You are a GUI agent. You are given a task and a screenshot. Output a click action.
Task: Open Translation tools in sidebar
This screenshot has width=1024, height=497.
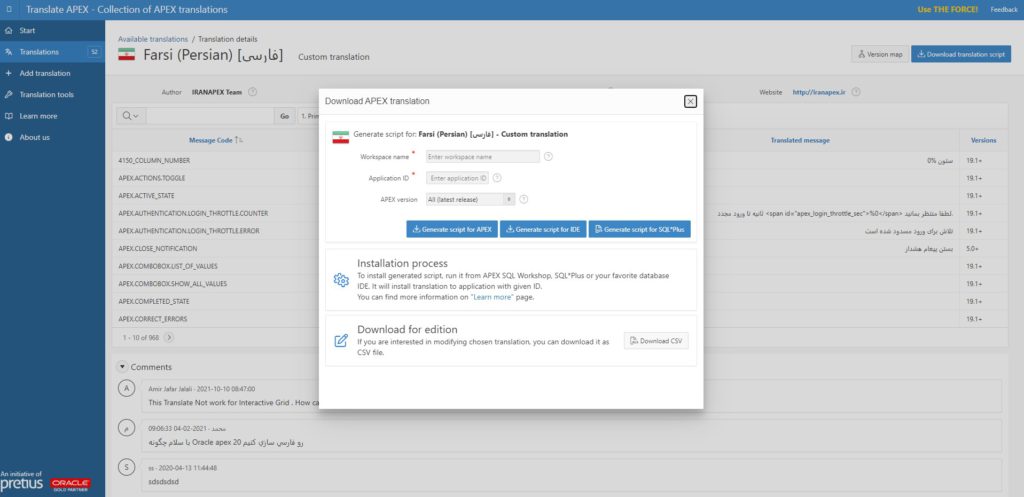pos(52,95)
